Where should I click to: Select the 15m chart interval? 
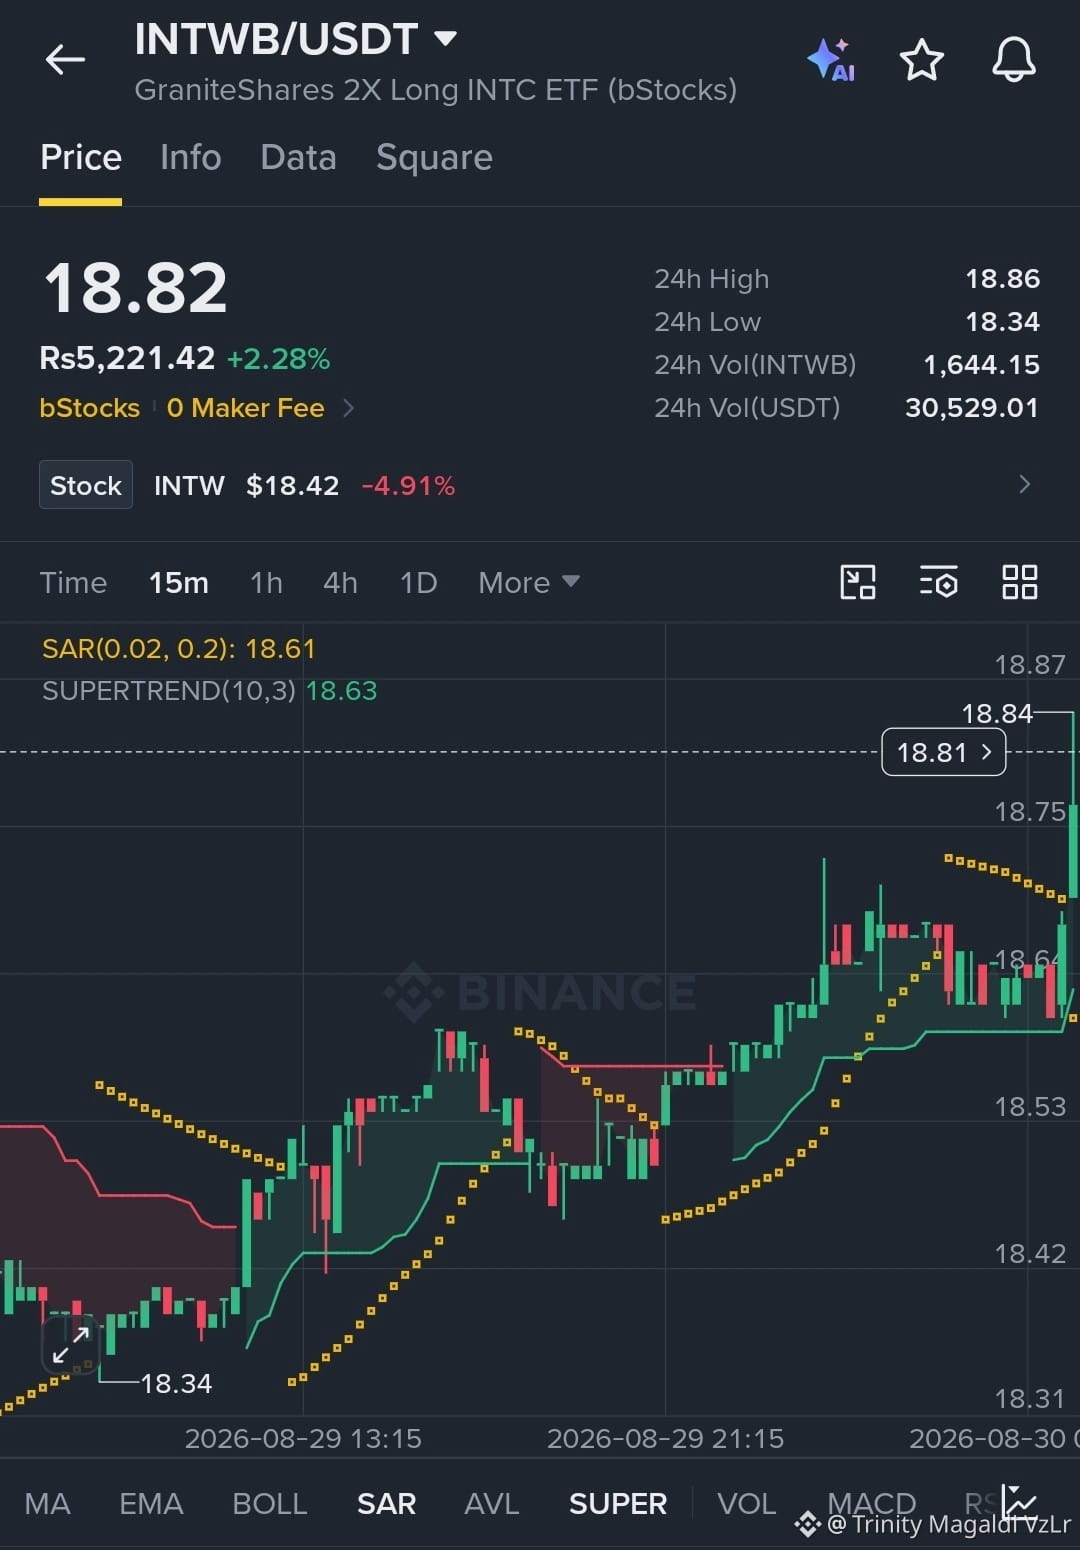pos(179,583)
